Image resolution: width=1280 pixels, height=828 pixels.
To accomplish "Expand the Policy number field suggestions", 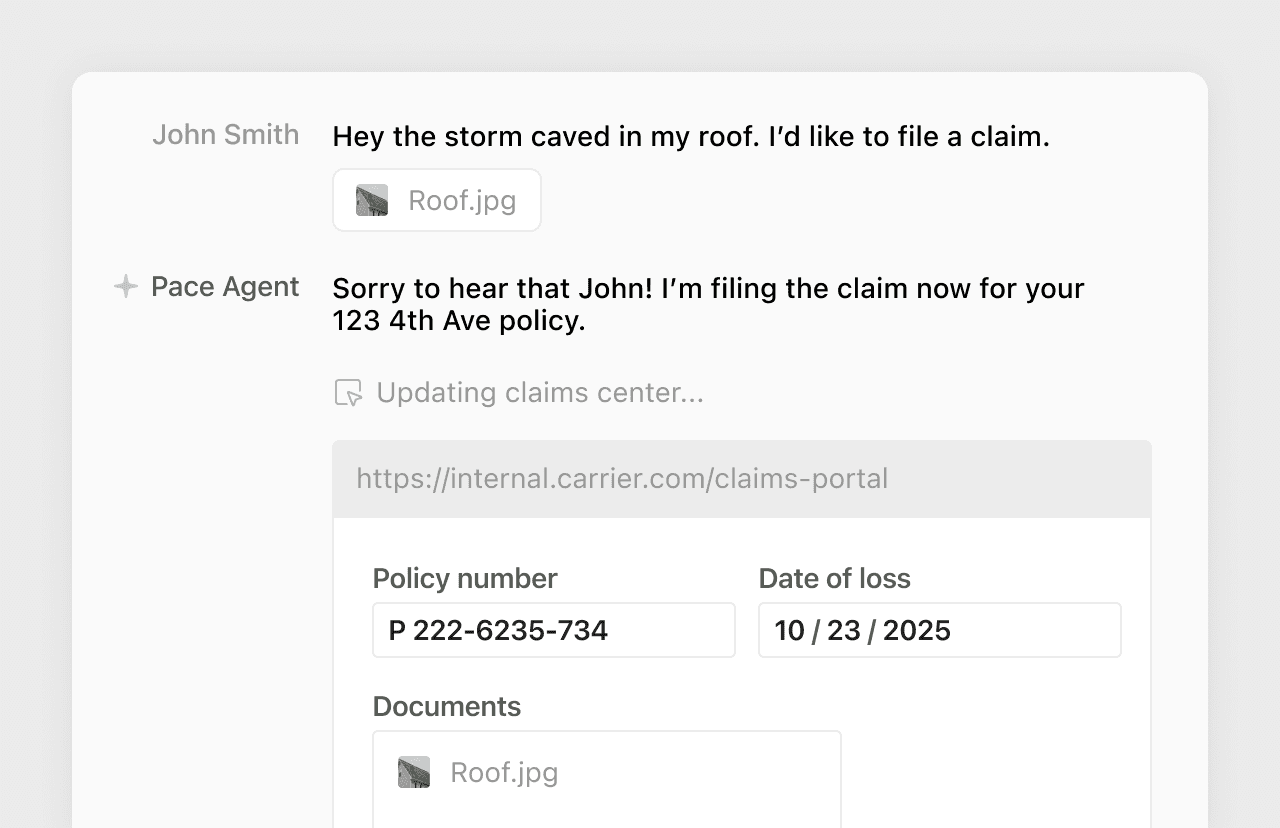I will coord(553,630).
